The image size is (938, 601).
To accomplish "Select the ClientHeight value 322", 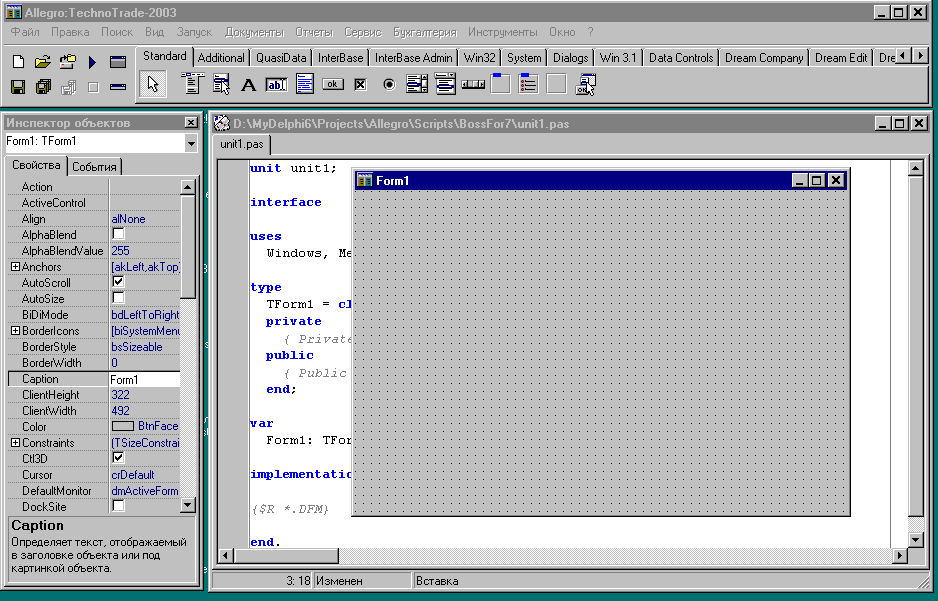I will [120, 395].
